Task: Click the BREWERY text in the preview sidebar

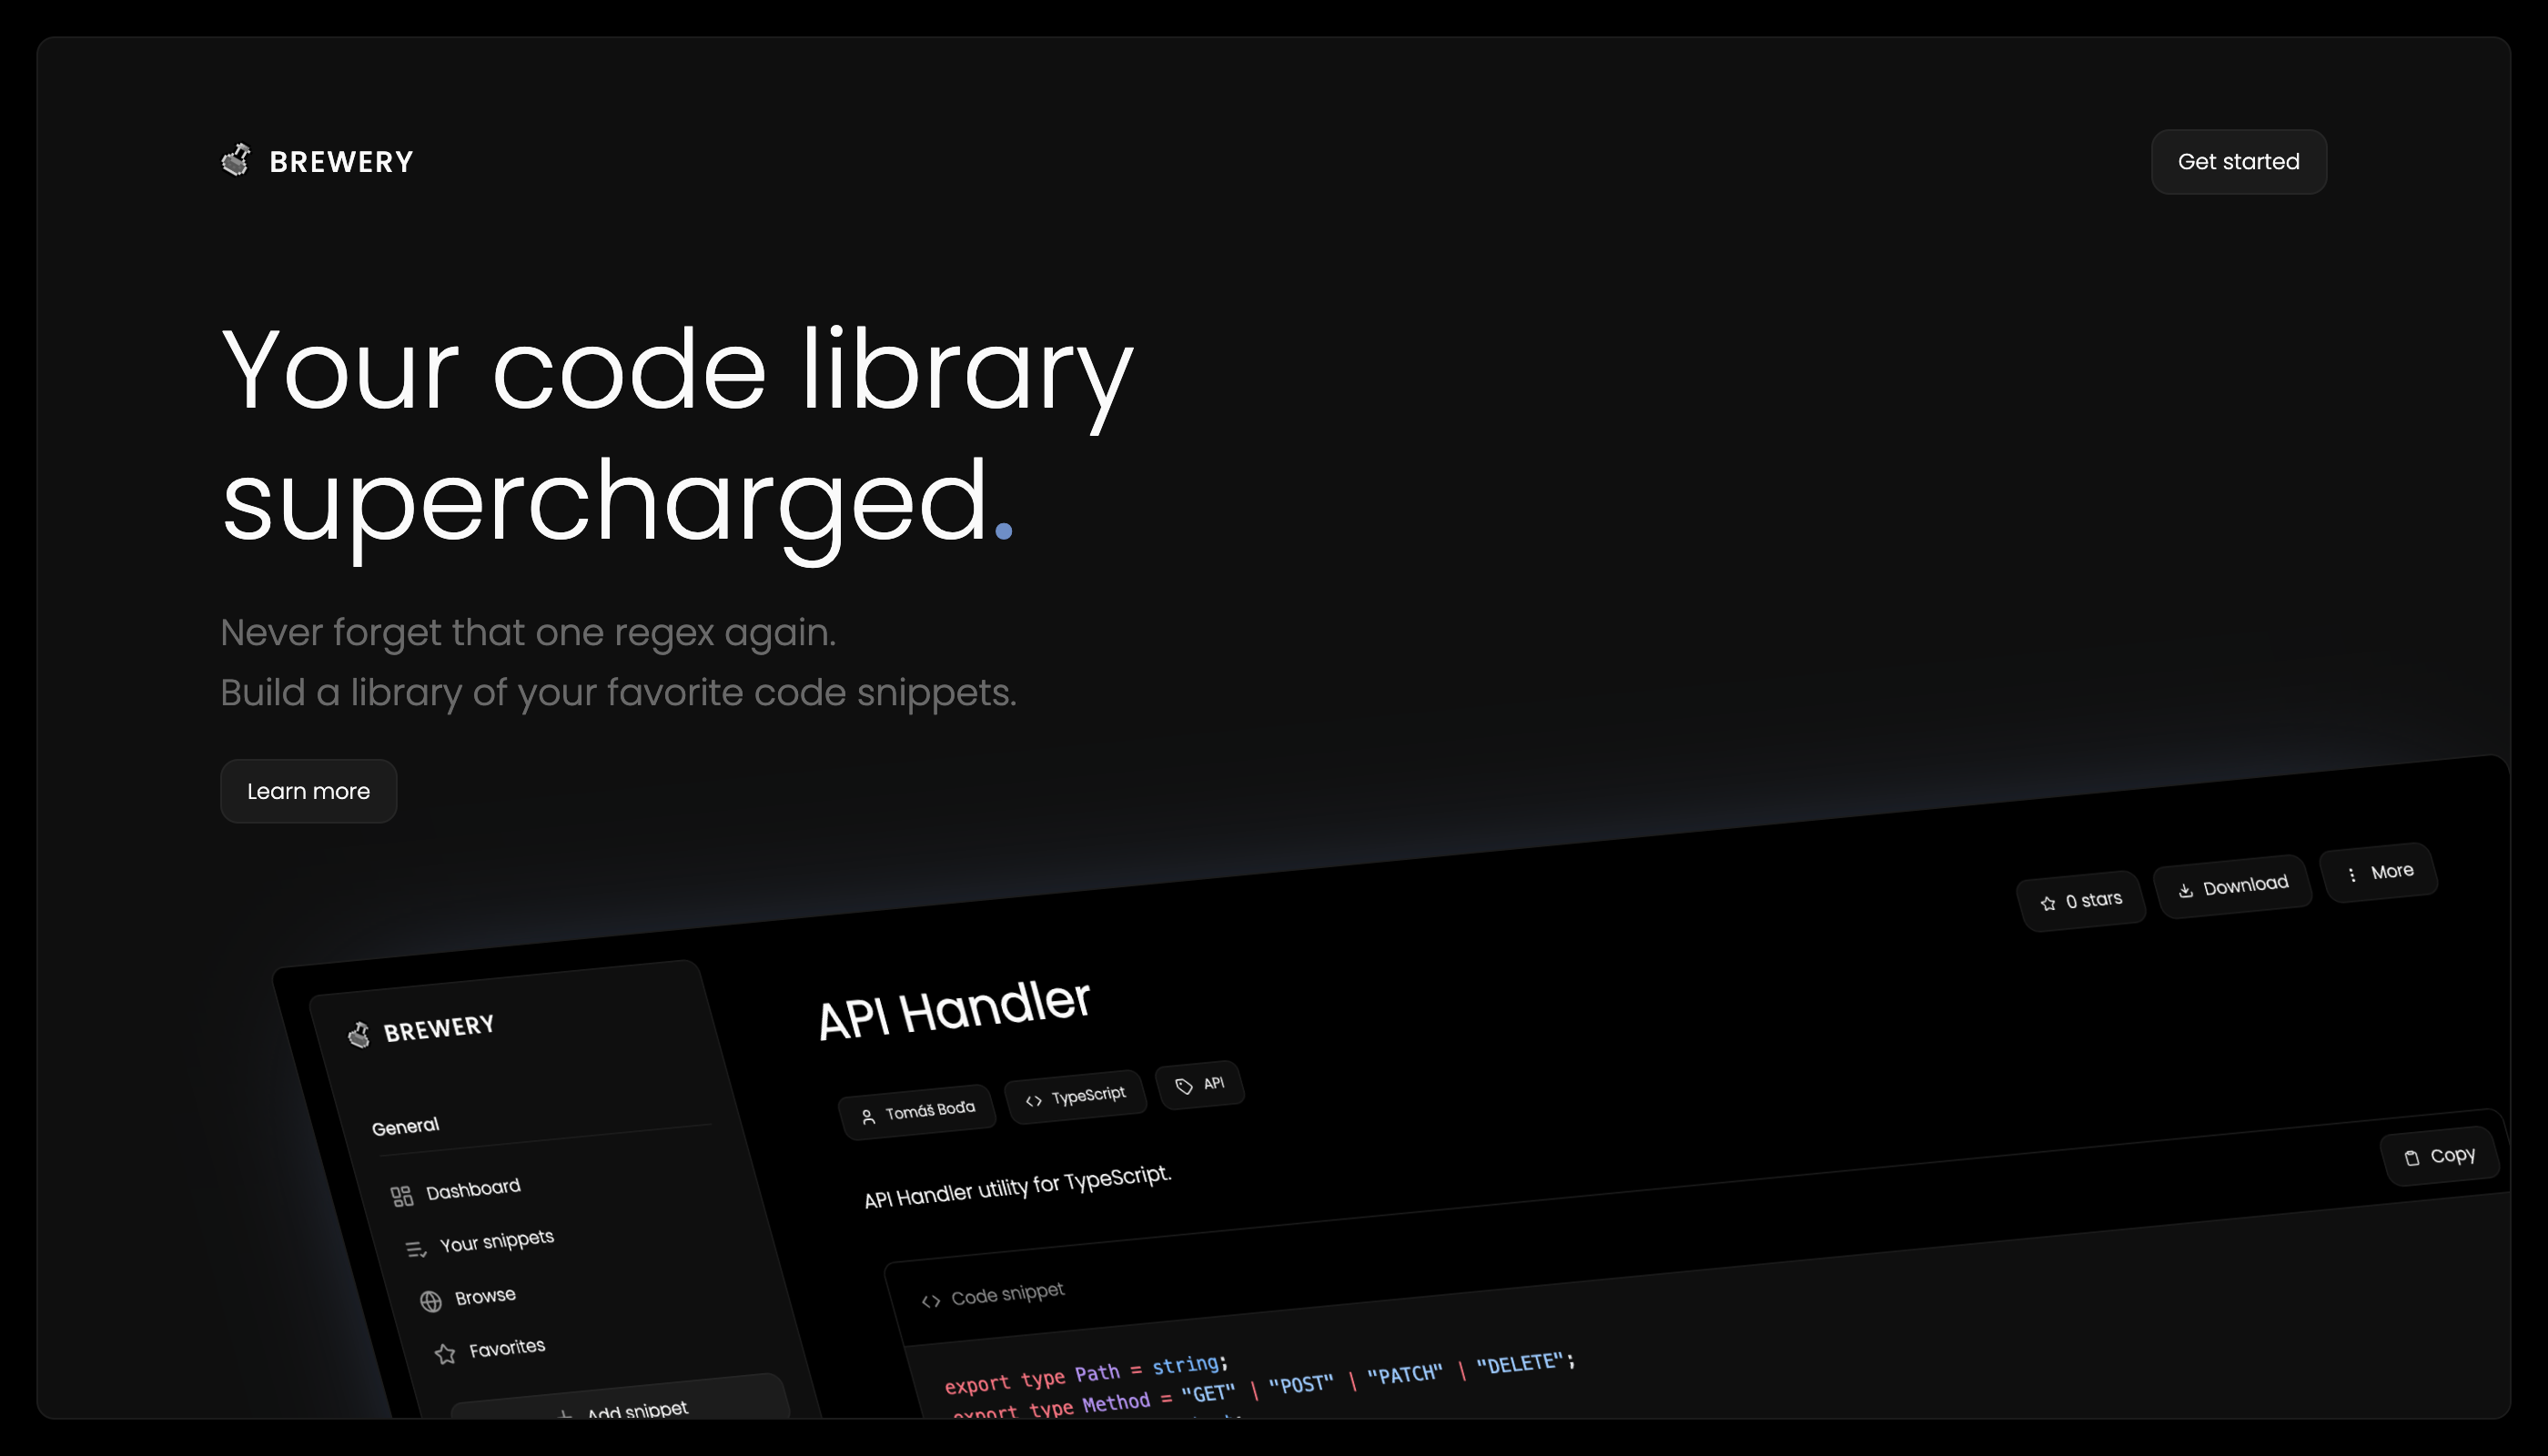Action: (439, 1028)
